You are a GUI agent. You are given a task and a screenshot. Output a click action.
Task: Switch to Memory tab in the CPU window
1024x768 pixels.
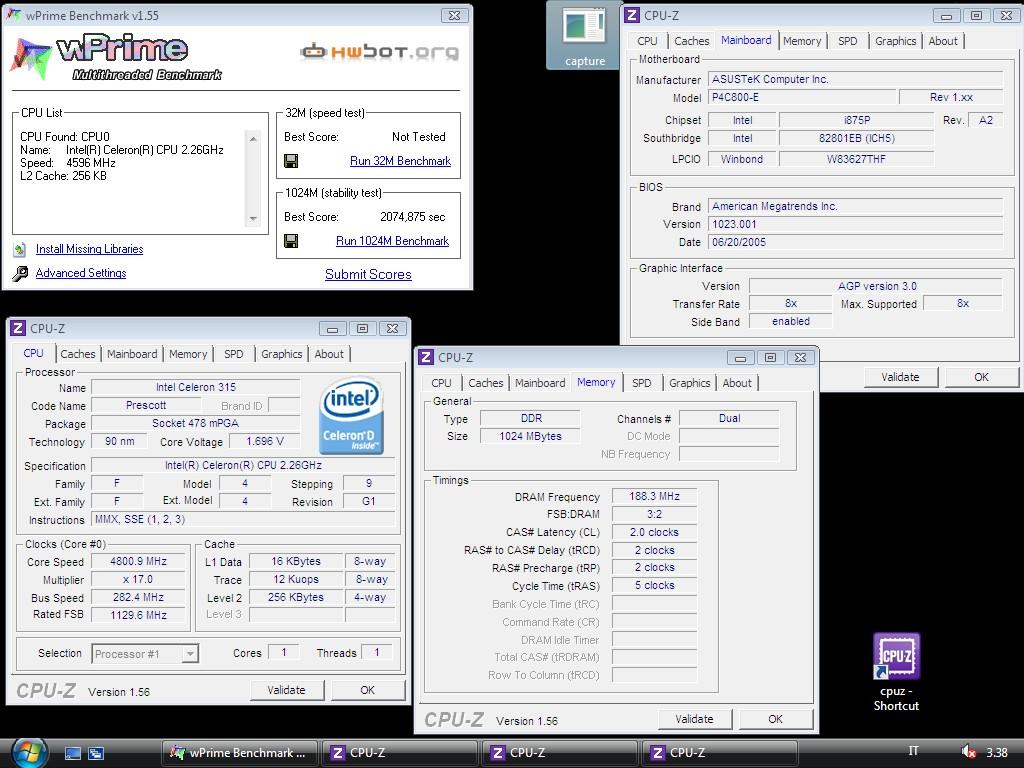coord(188,354)
